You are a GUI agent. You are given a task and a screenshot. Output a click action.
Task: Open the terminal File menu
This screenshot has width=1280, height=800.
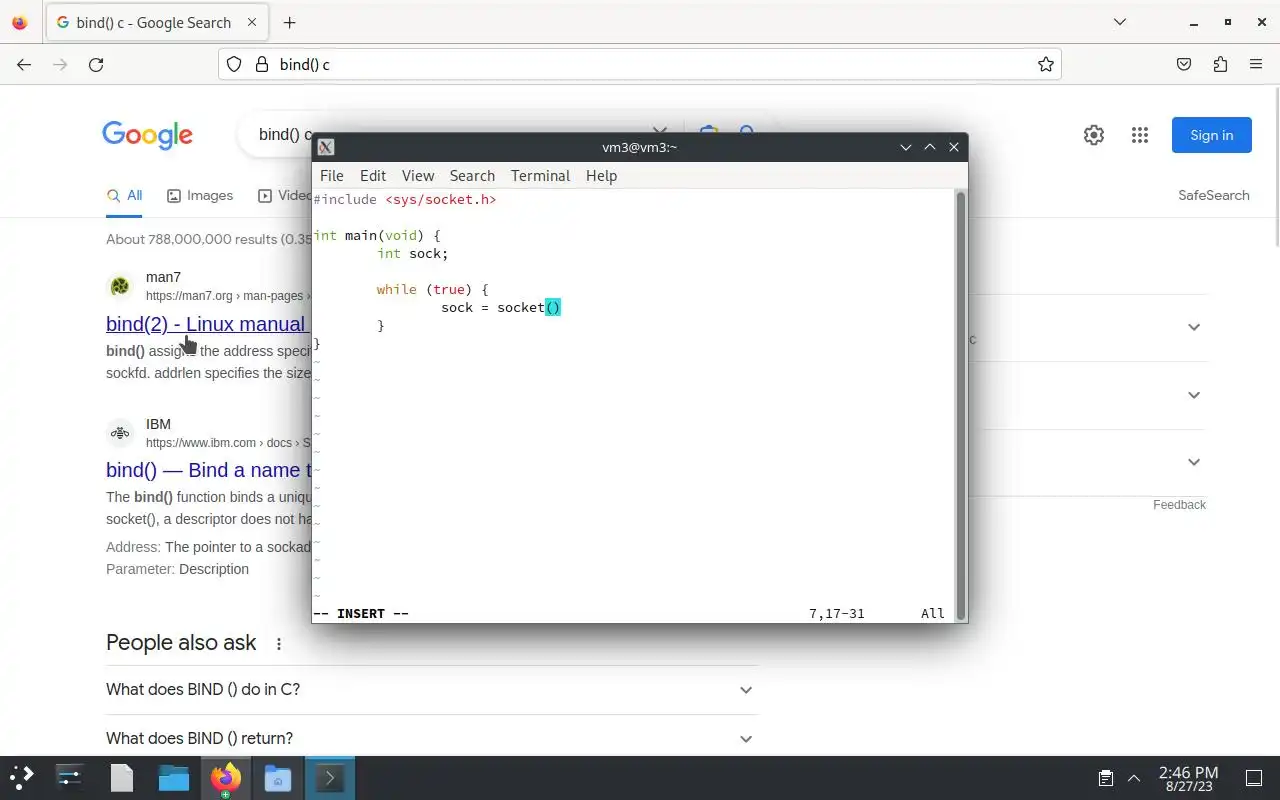(x=331, y=176)
